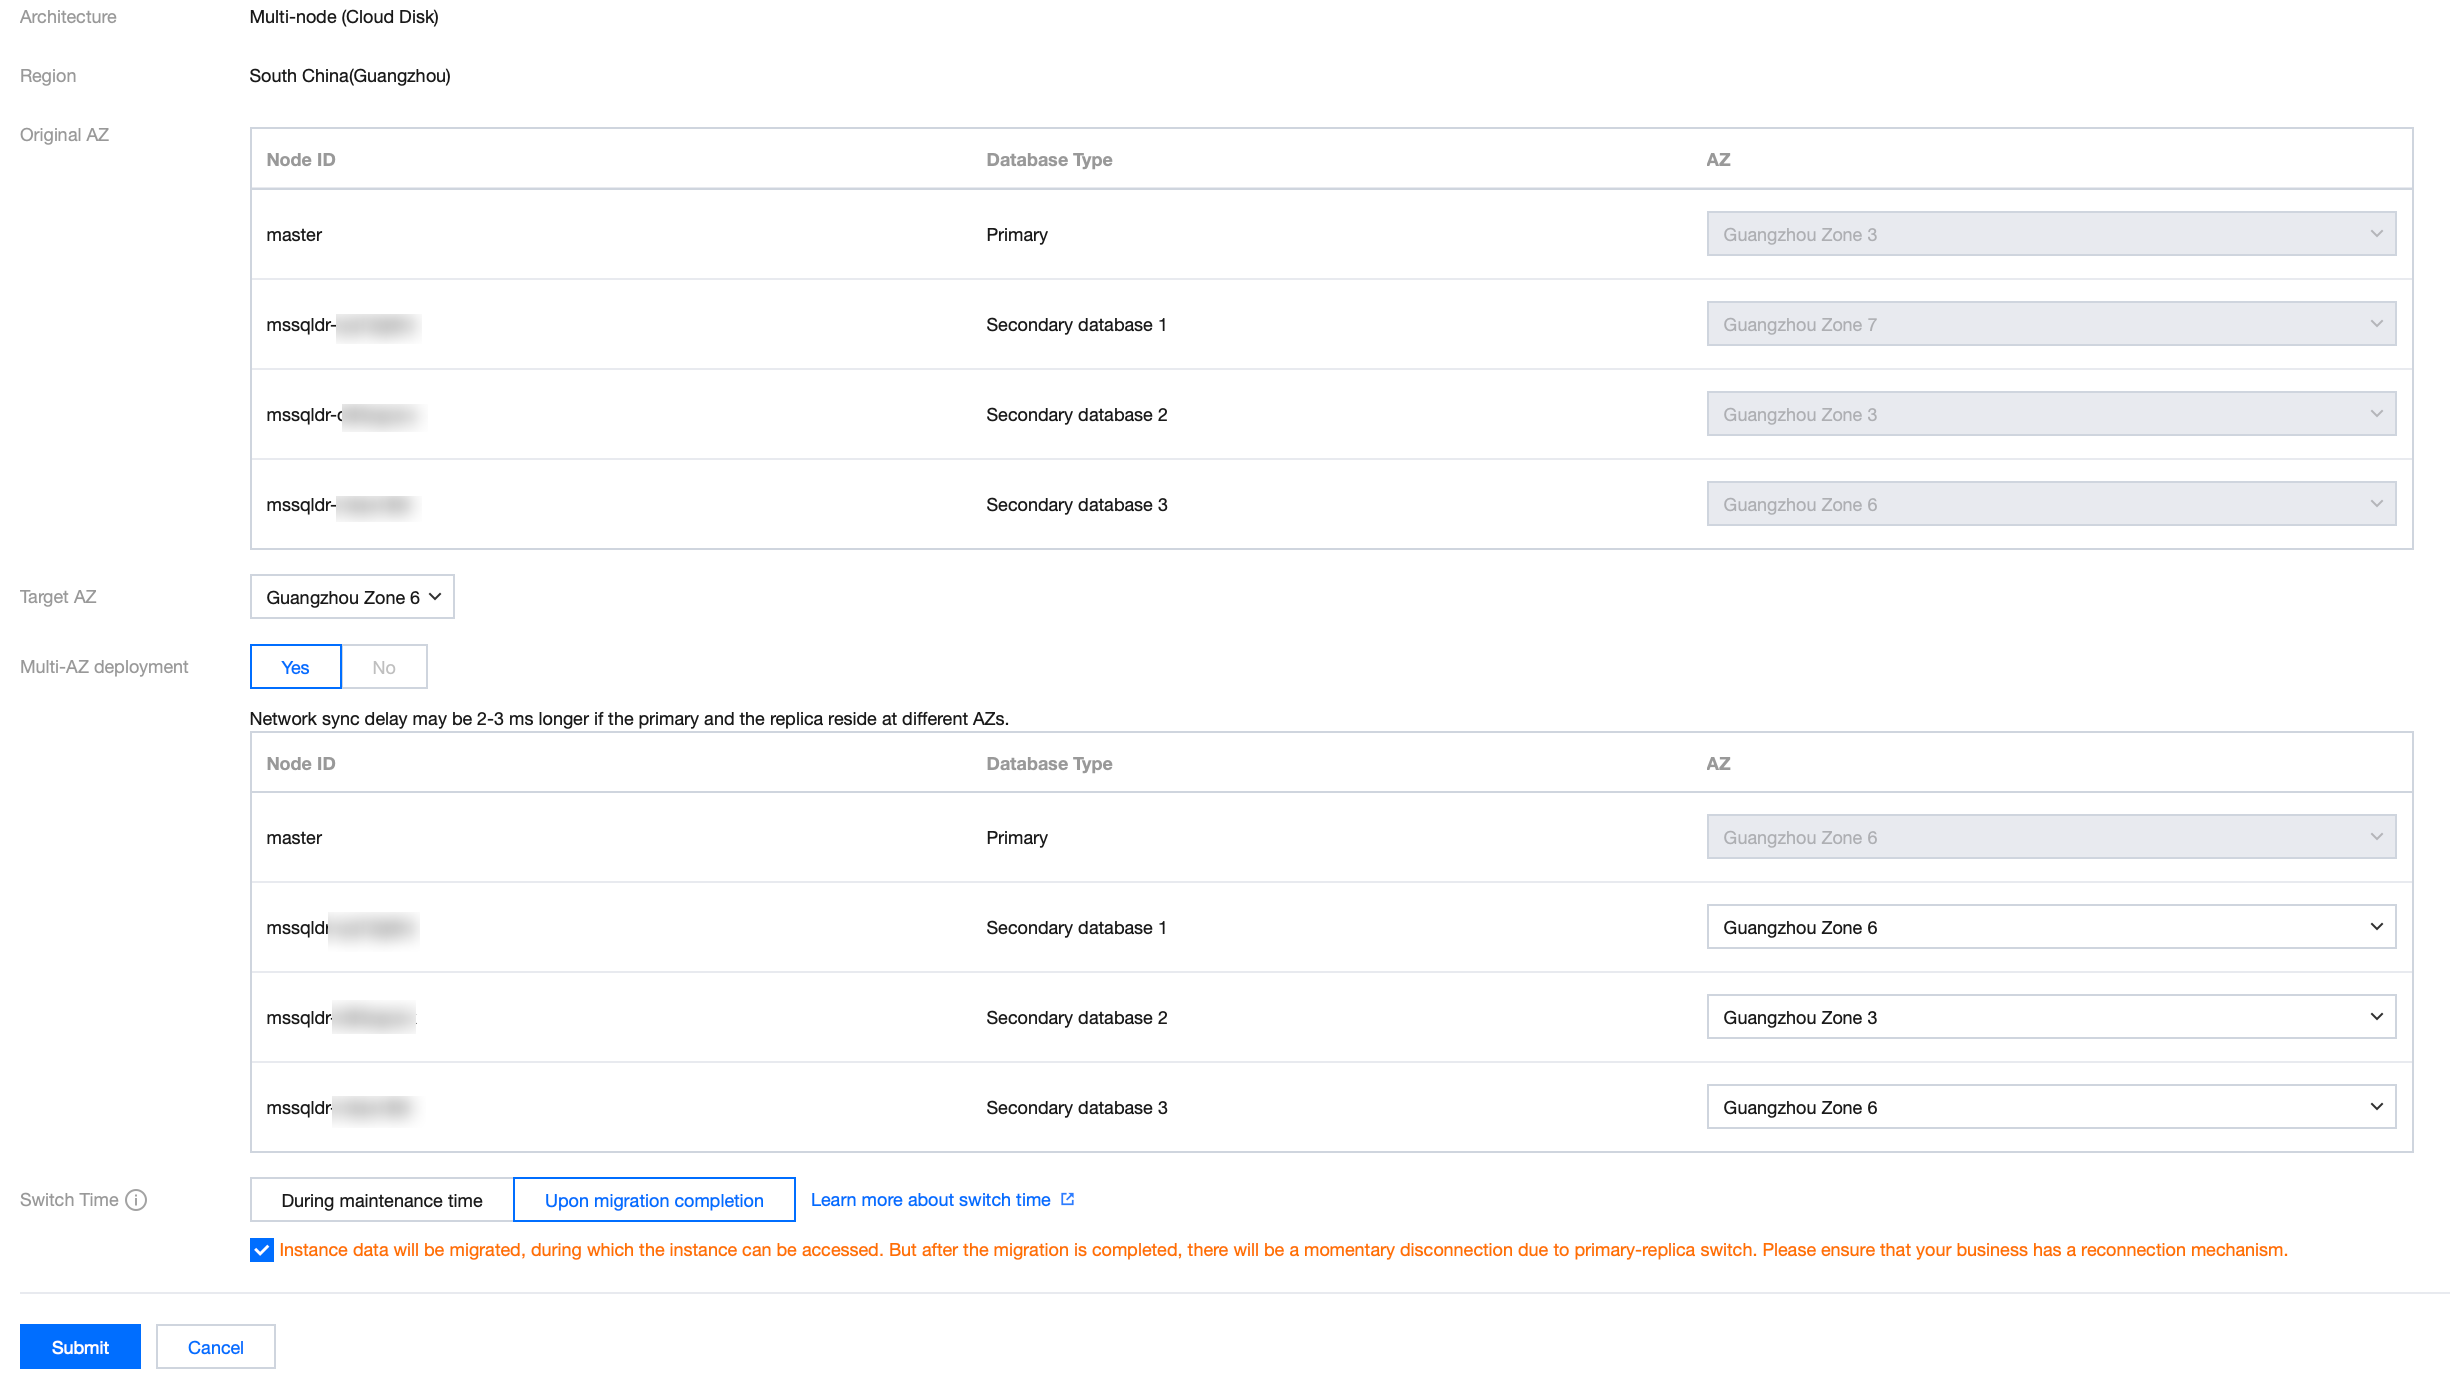2450x1378 pixels.
Task: Click the chevron of the target master AZ dropdown
Action: 2376,837
